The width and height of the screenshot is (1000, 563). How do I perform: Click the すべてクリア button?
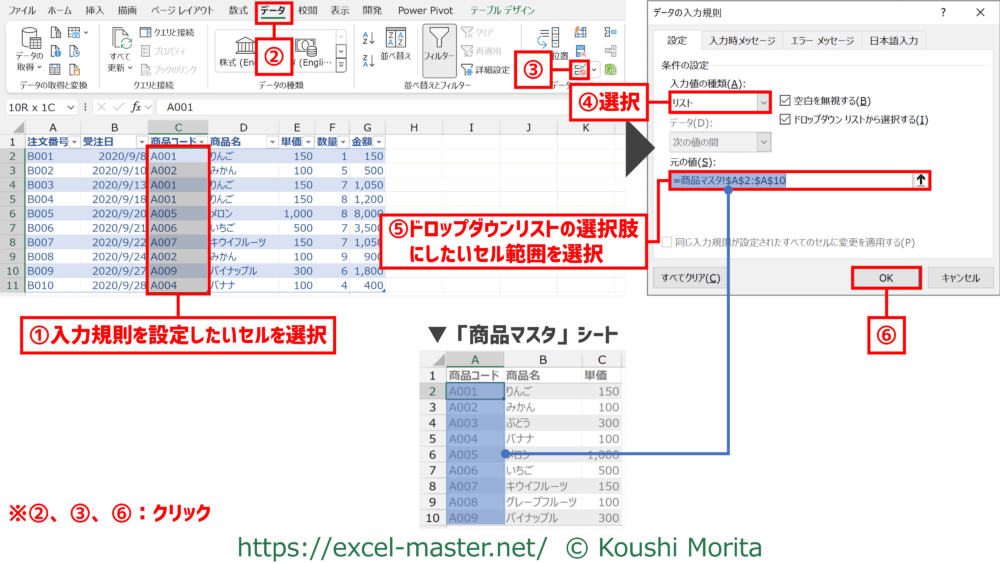point(692,277)
